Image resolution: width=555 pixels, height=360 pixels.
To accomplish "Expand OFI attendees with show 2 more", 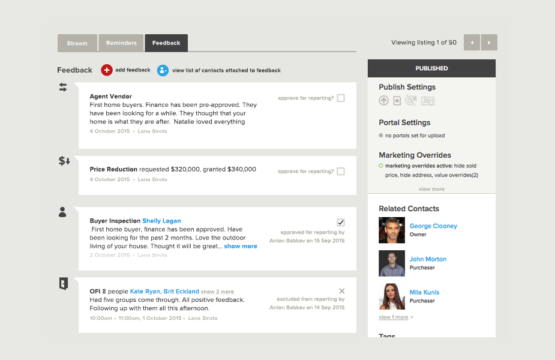I will (x=217, y=292).
